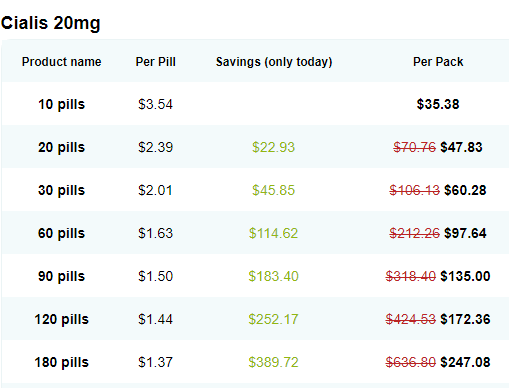Click the Per Pill column header
Screen dimensions: 509x388
click(x=155, y=62)
